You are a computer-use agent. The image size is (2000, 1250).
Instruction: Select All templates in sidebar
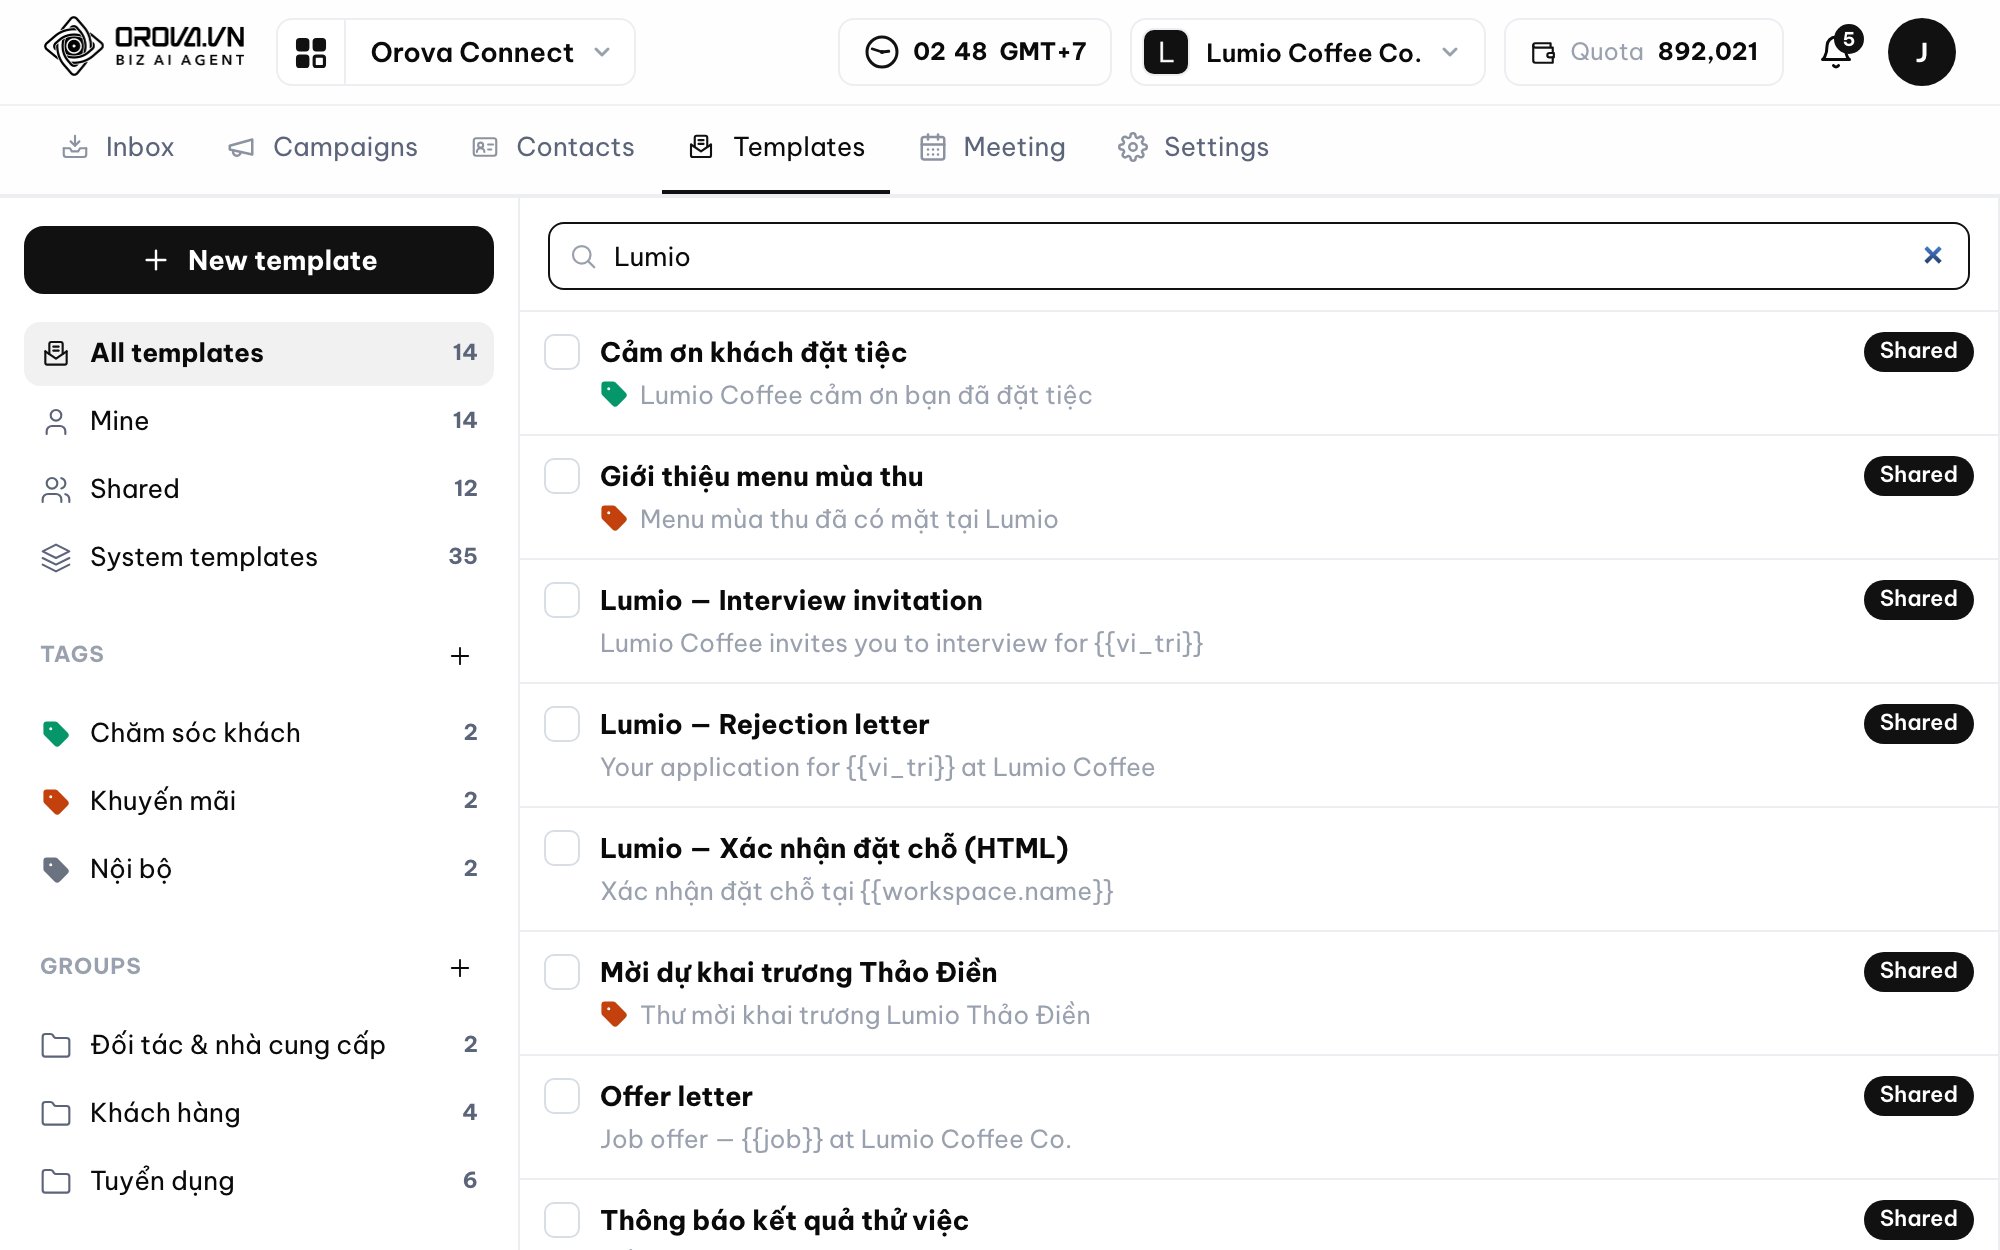(259, 353)
